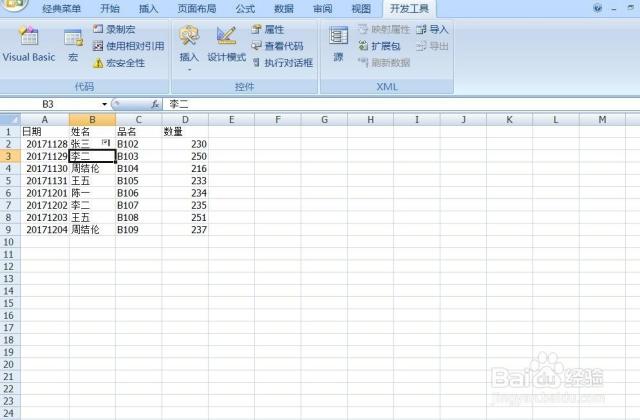The image size is (640, 420).
Task: Switch to the 数据 (Data) tab
Action: (x=284, y=8)
